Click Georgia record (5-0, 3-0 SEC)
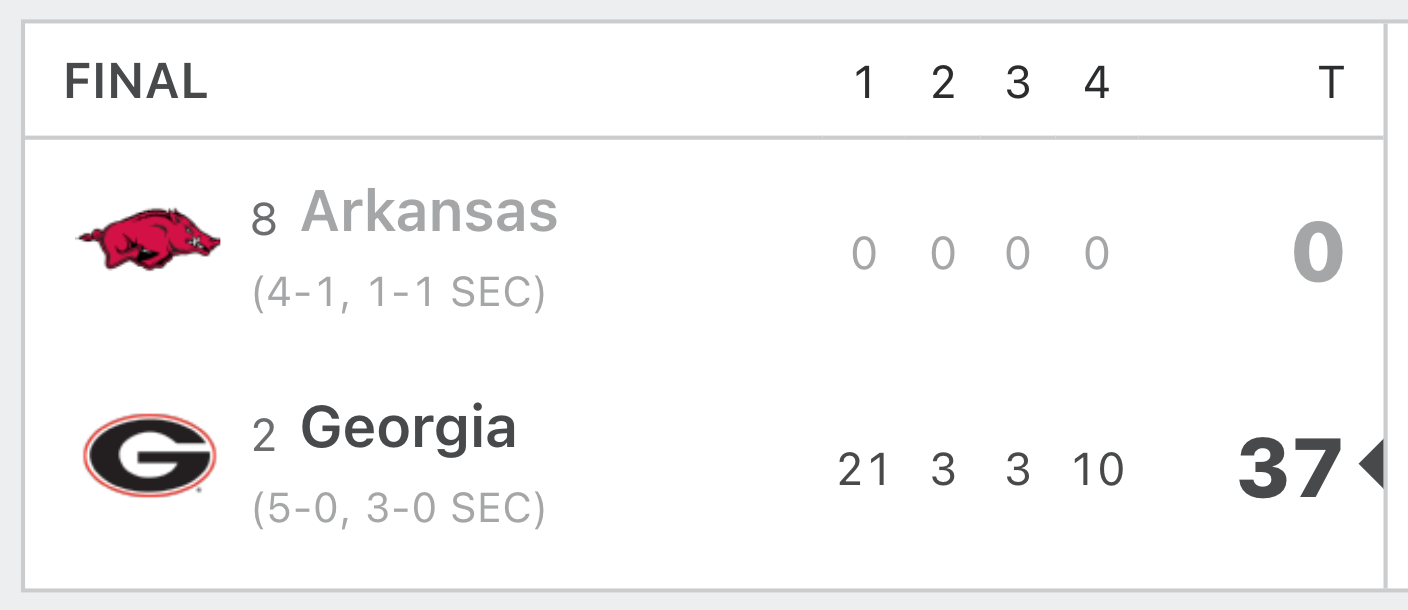 tap(399, 508)
